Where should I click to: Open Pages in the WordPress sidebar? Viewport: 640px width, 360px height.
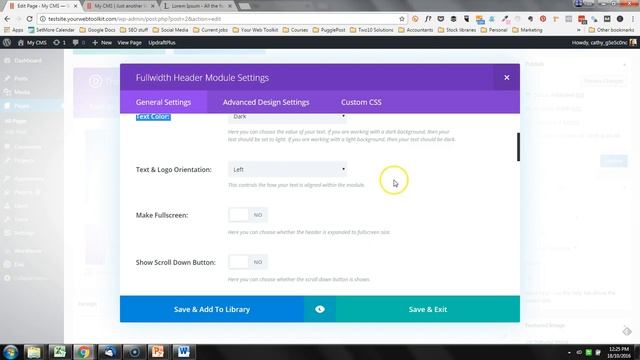(x=22, y=106)
